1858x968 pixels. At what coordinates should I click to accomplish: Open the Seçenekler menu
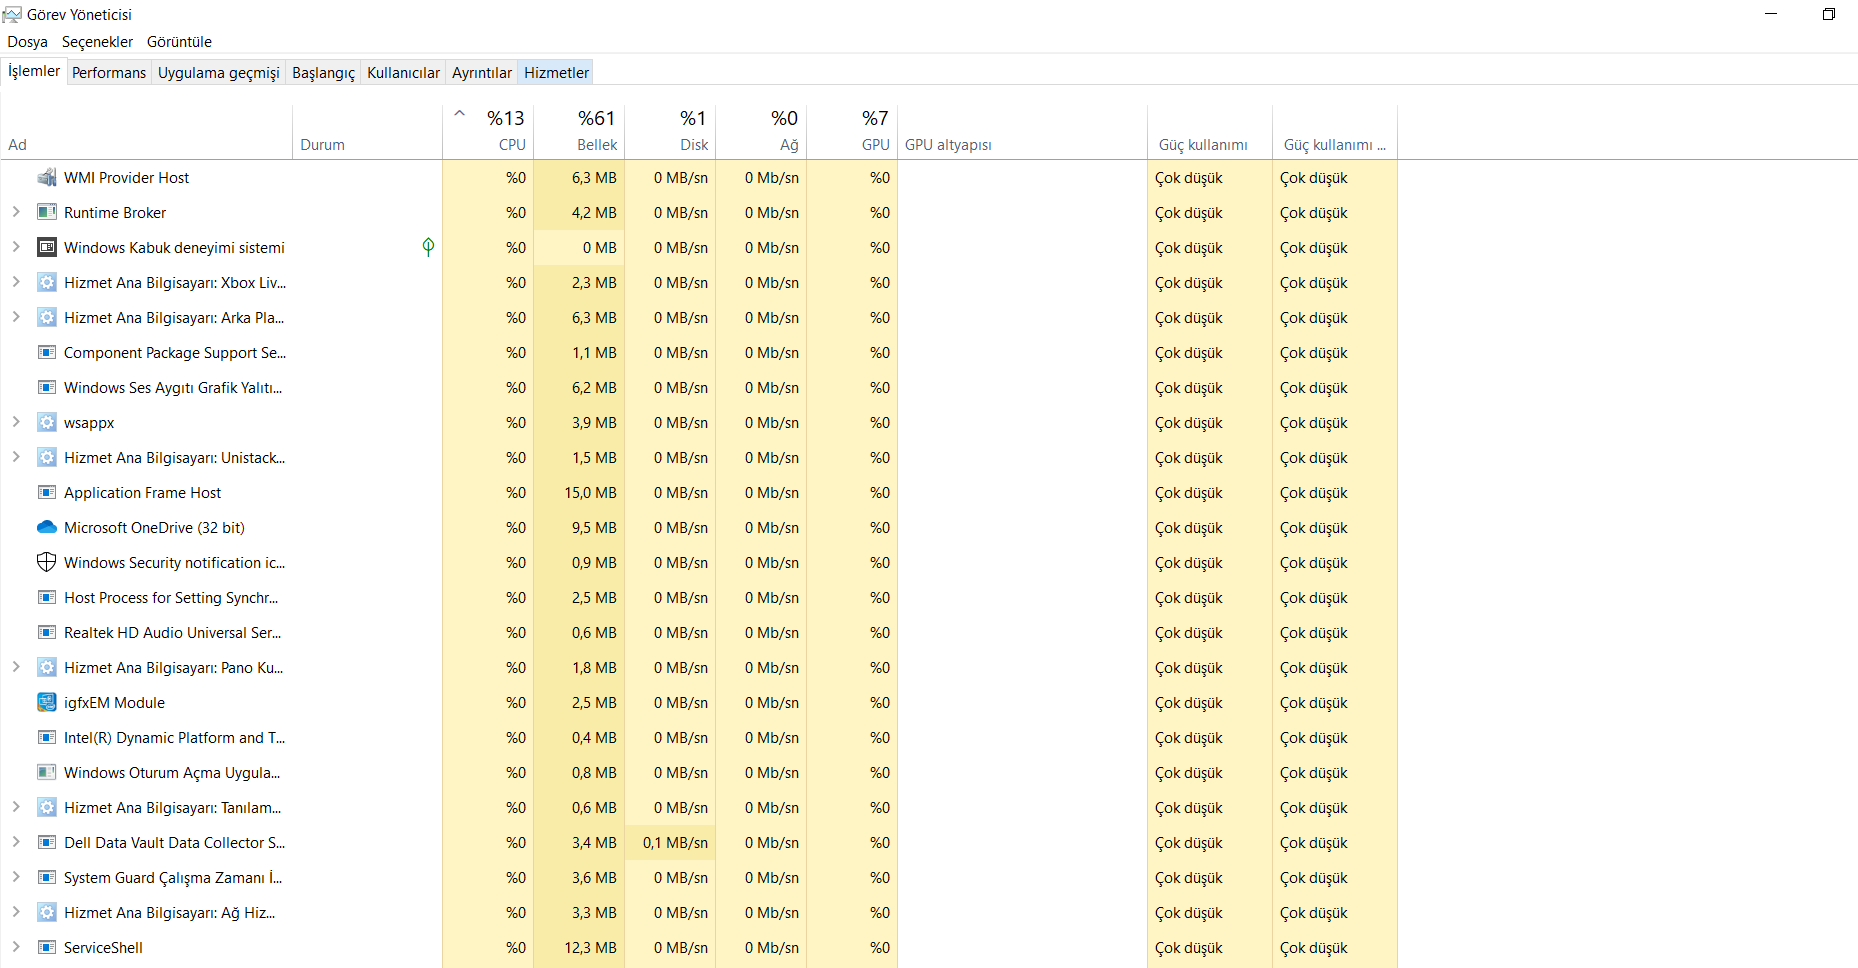point(97,42)
